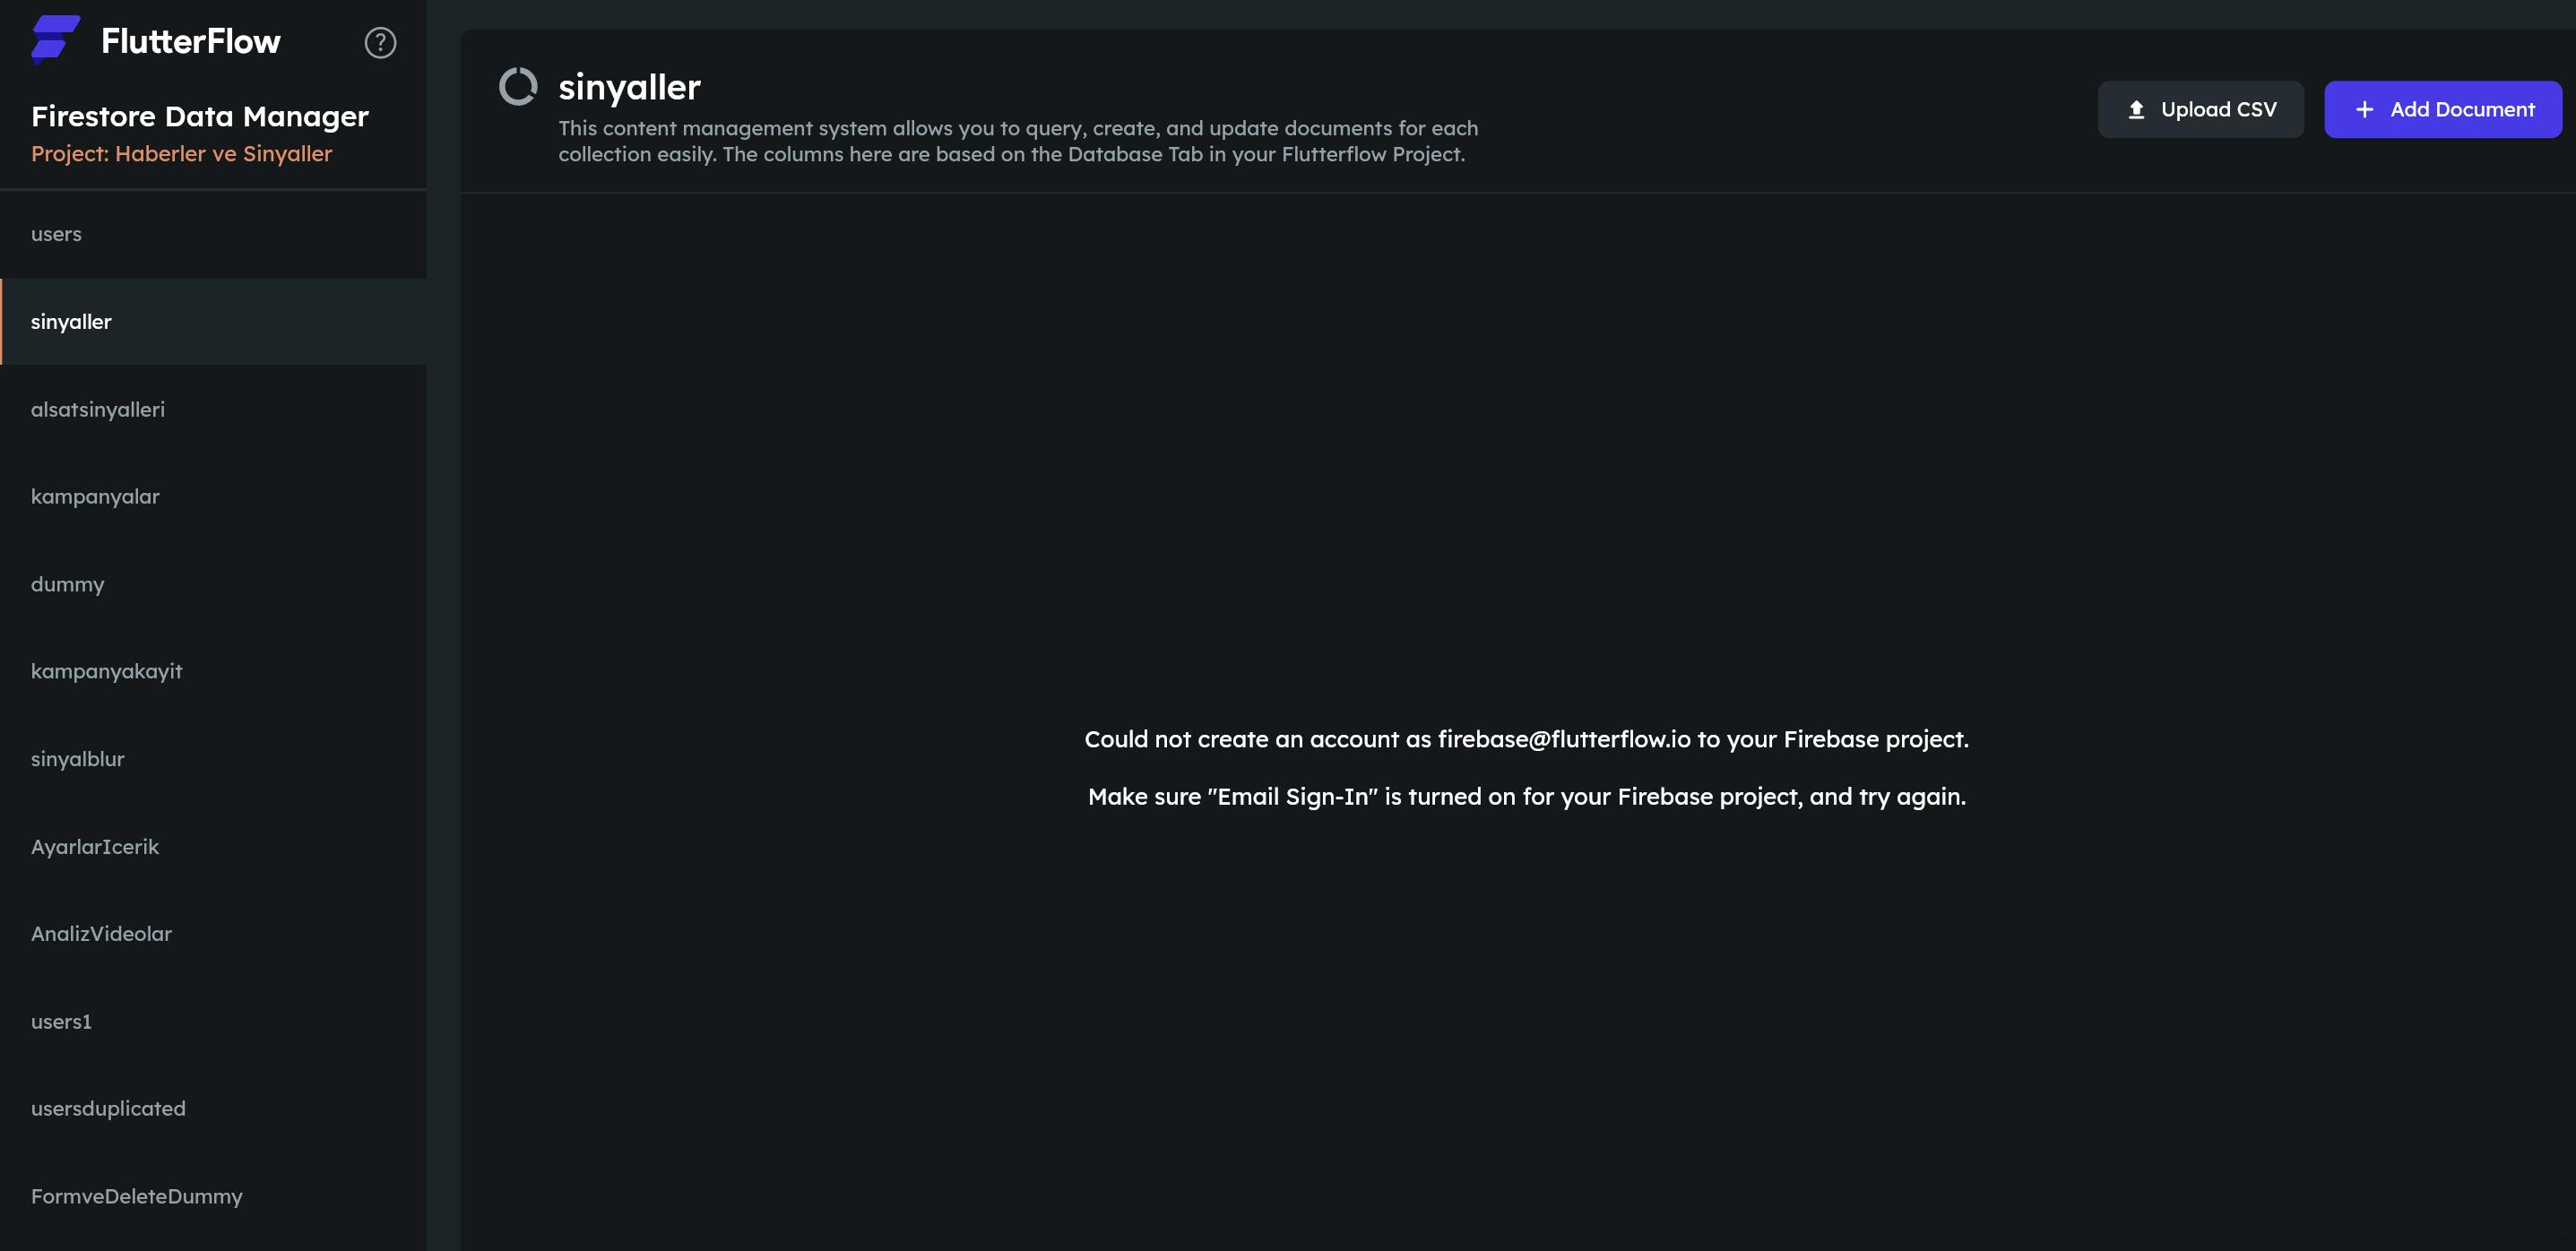Select the sinyaller collection
2576x1251 pixels.
213,321
